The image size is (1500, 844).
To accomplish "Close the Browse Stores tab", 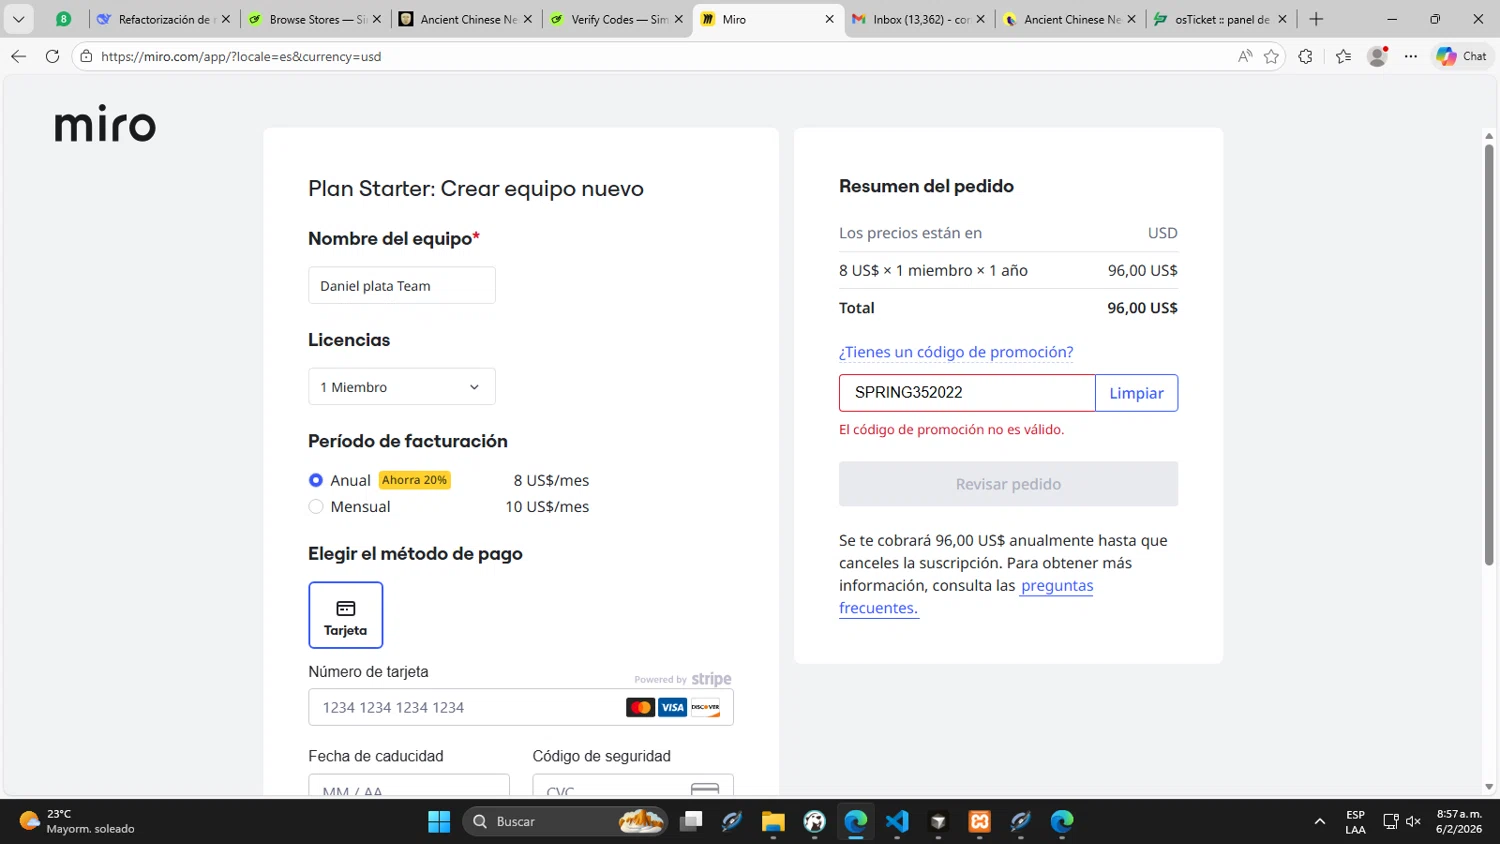I will click(x=376, y=19).
